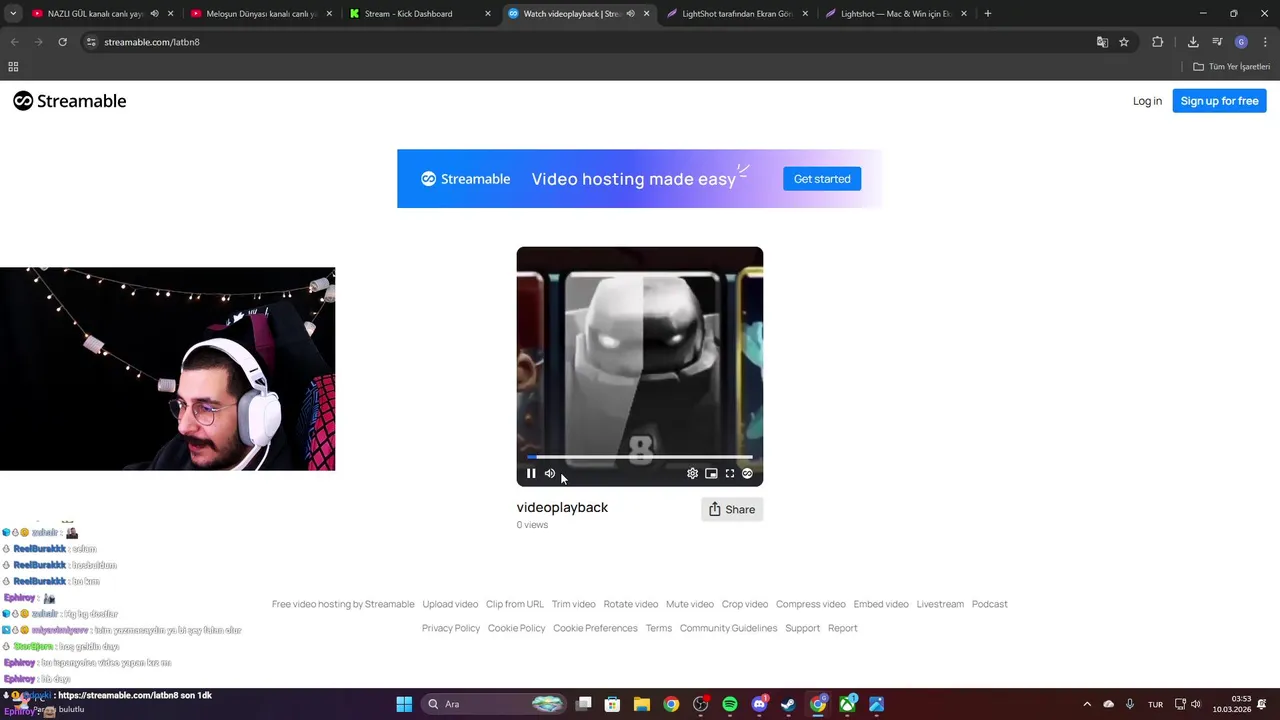
Task: Open the Community Guidelines link
Action: coord(728,628)
